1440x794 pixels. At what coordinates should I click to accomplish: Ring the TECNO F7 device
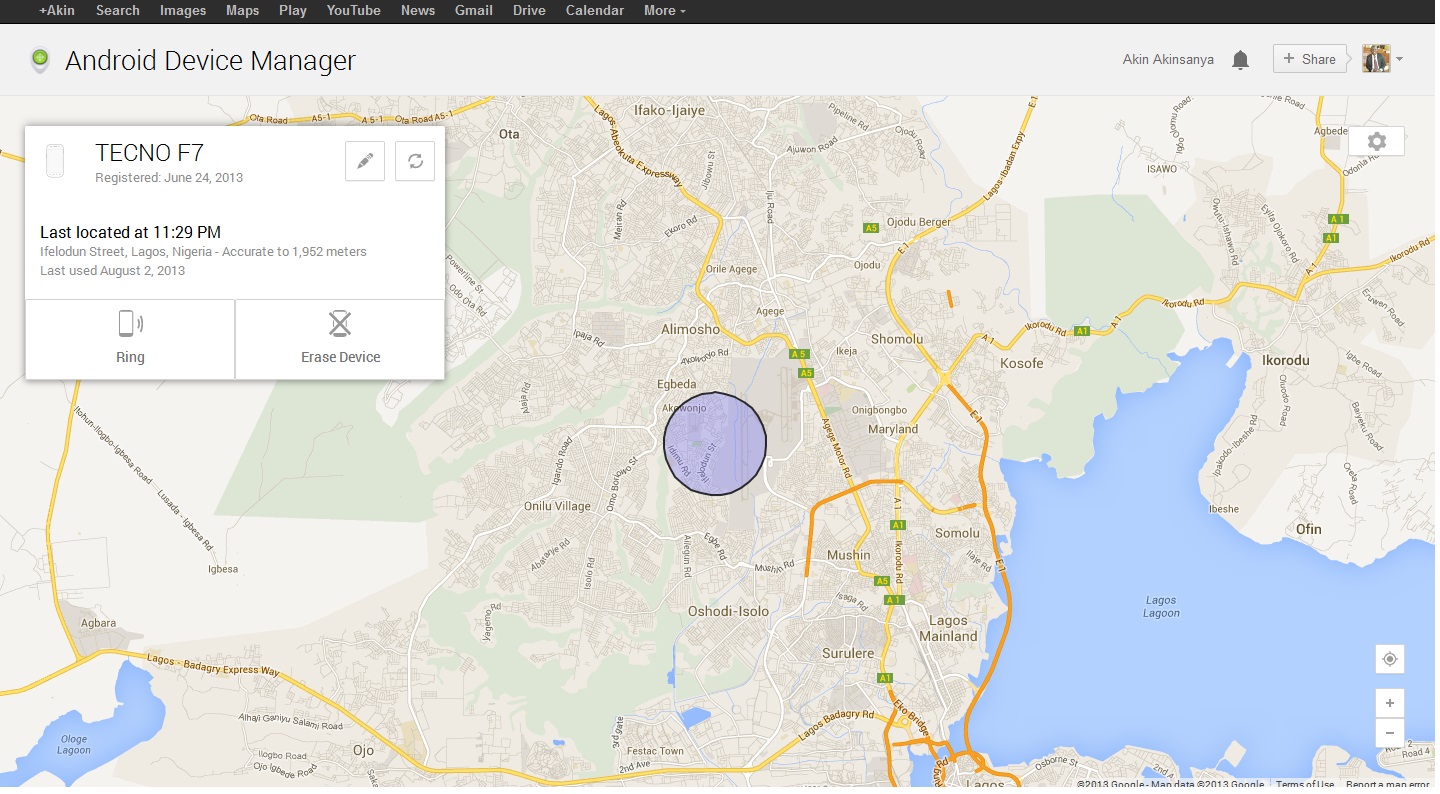pyautogui.click(x=130, y=339)
